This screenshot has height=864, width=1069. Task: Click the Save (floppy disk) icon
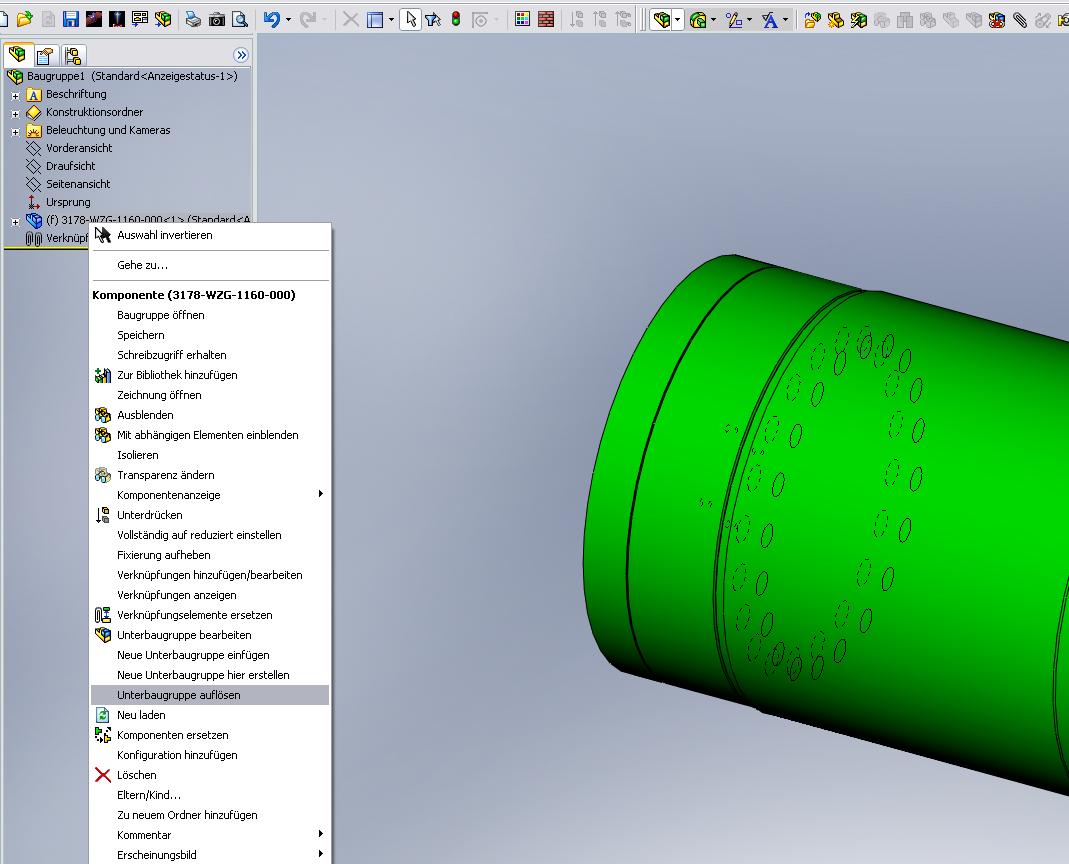tap(70, 19)
